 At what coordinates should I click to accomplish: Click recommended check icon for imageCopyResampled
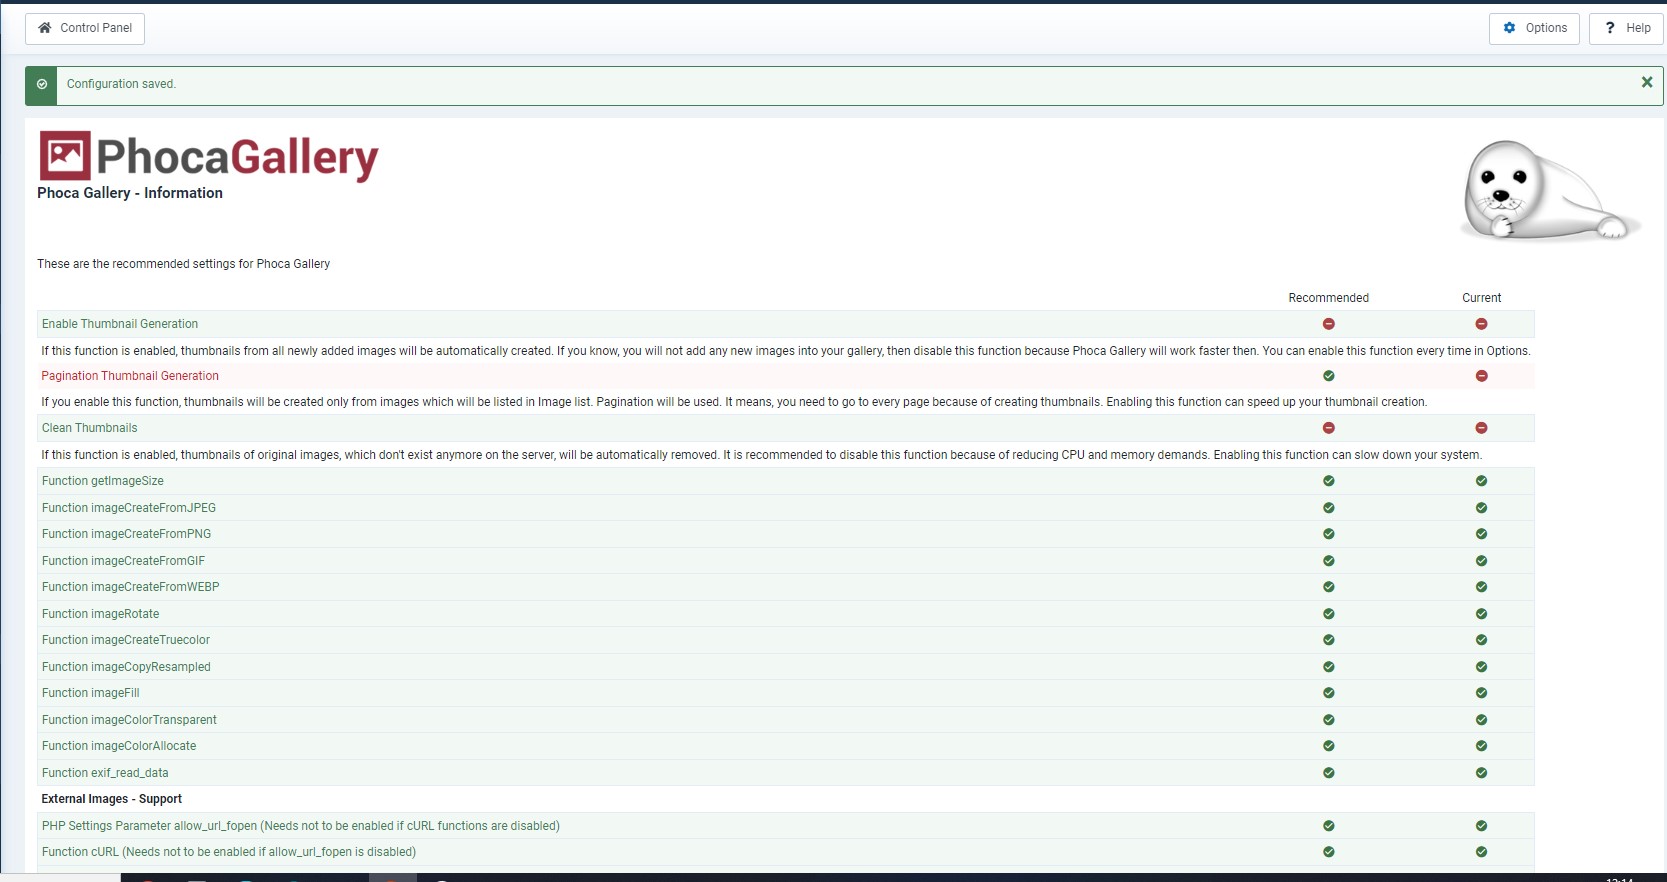tap(1329, 667)
